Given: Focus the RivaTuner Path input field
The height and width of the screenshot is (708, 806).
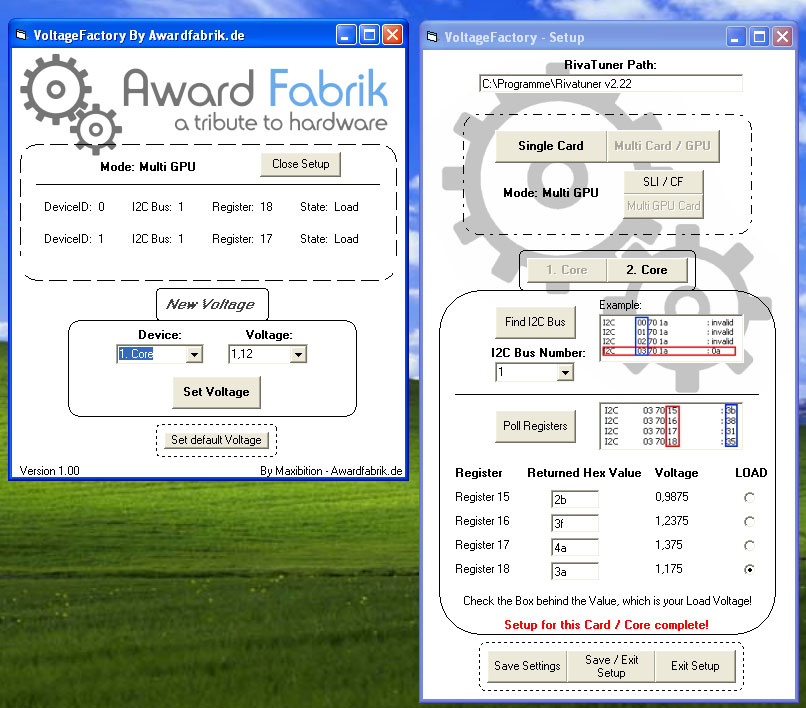Looking at the screenshot, I should tap(611, 84).
